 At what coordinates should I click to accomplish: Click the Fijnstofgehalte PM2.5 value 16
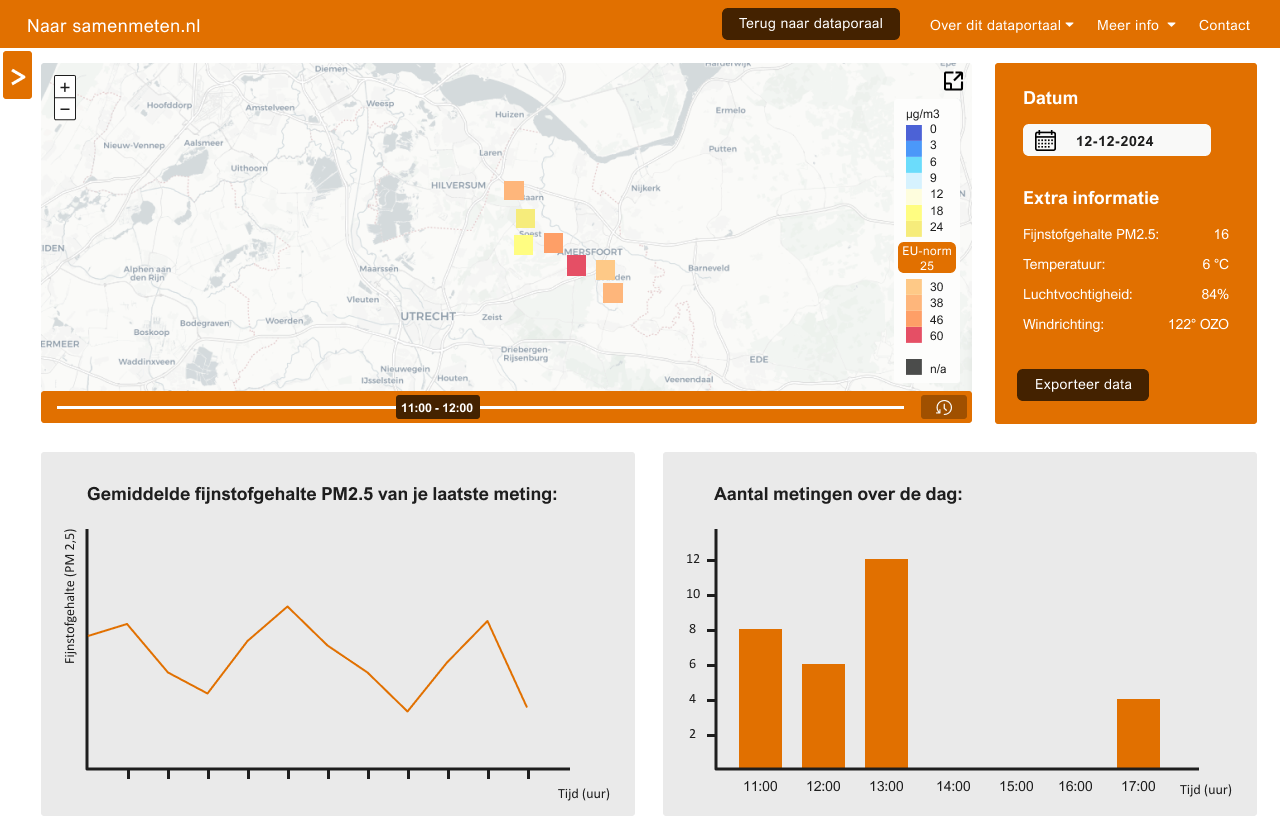pyautogui.click(x=1221, y=235)
